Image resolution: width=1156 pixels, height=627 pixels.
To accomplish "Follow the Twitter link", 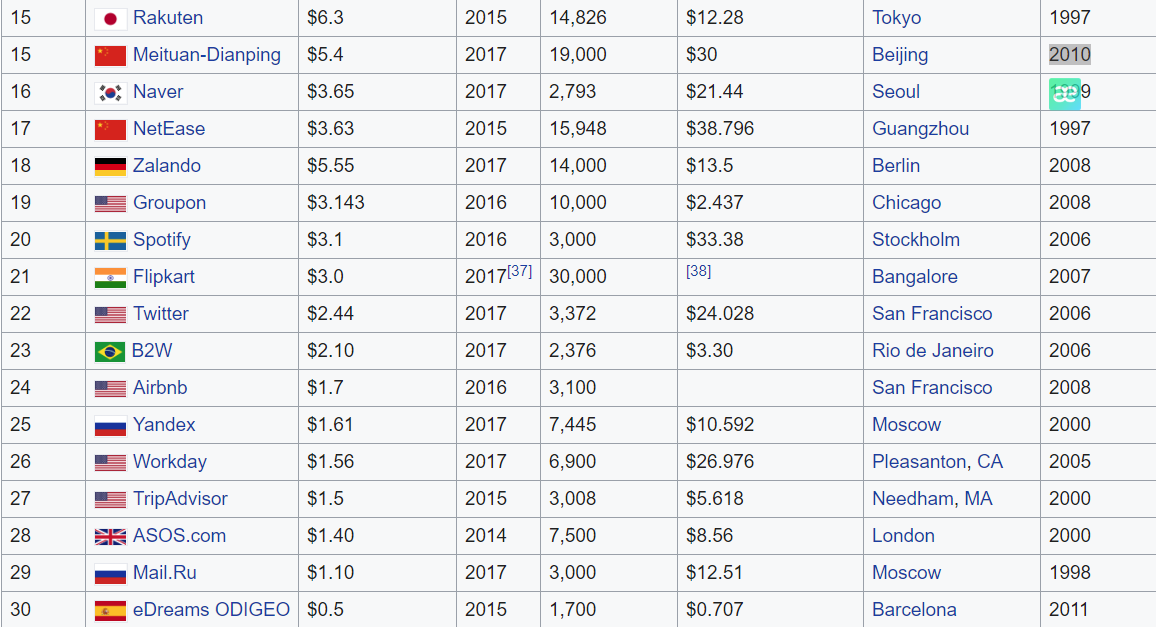I will 161,314.
